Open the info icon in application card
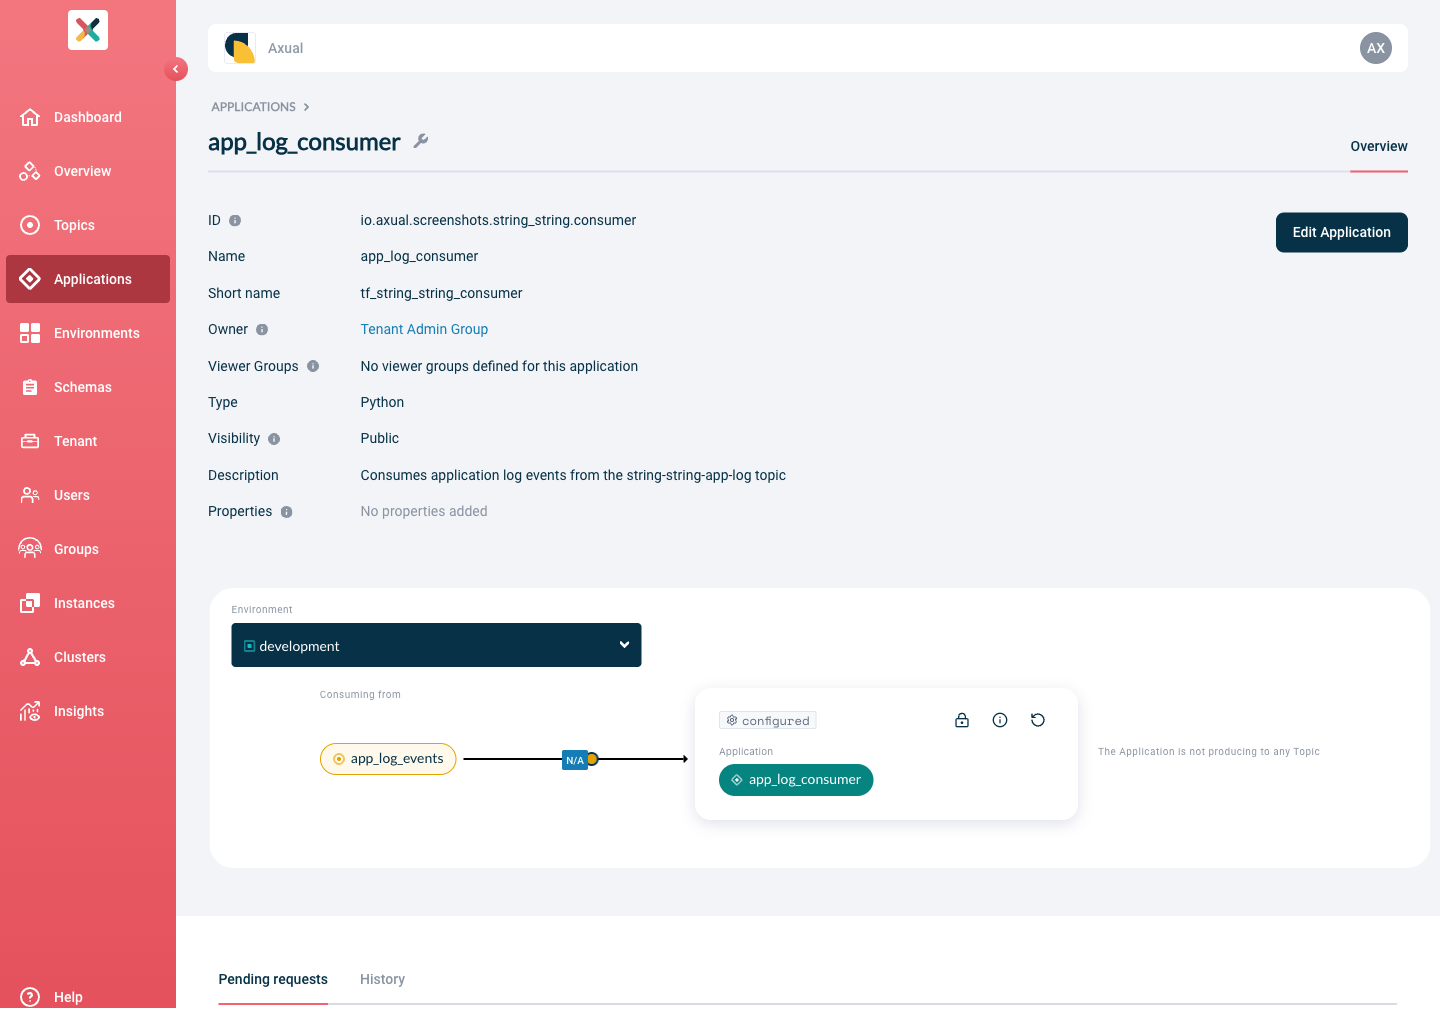Image resolution: width=1440 pixels, height=1024 pixels. [x=1000, y=720]
